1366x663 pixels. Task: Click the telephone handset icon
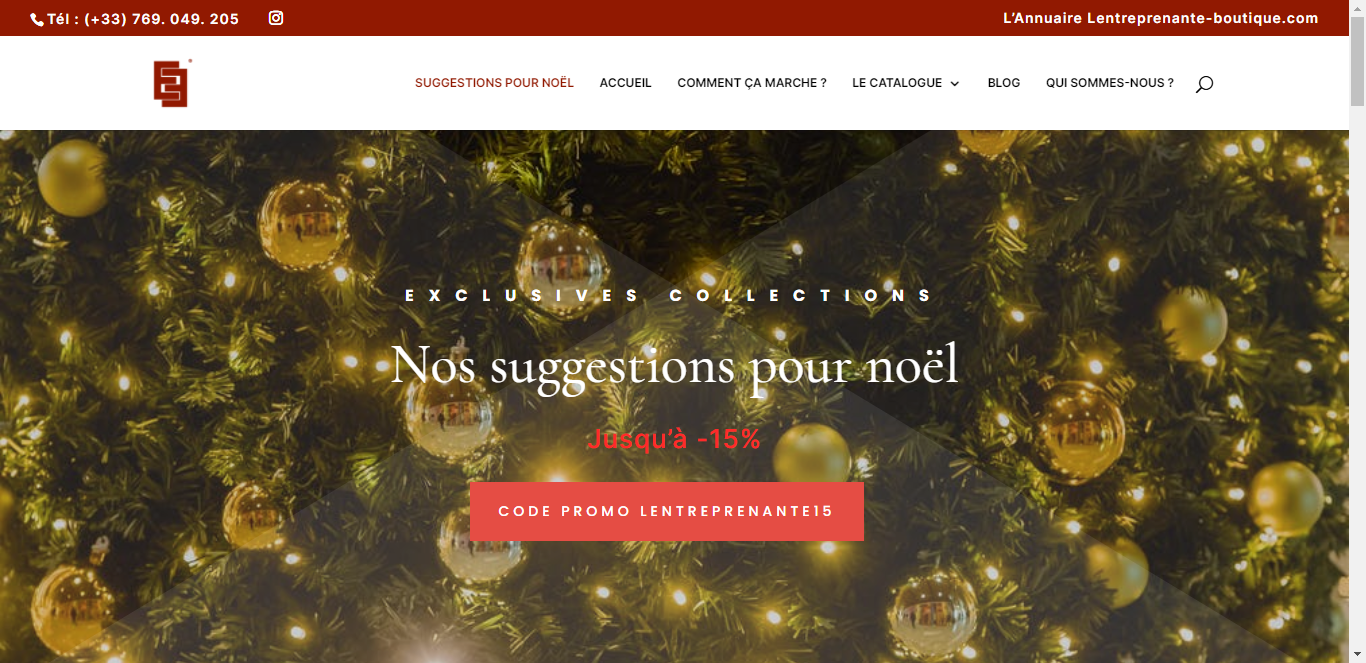point(37,19)
